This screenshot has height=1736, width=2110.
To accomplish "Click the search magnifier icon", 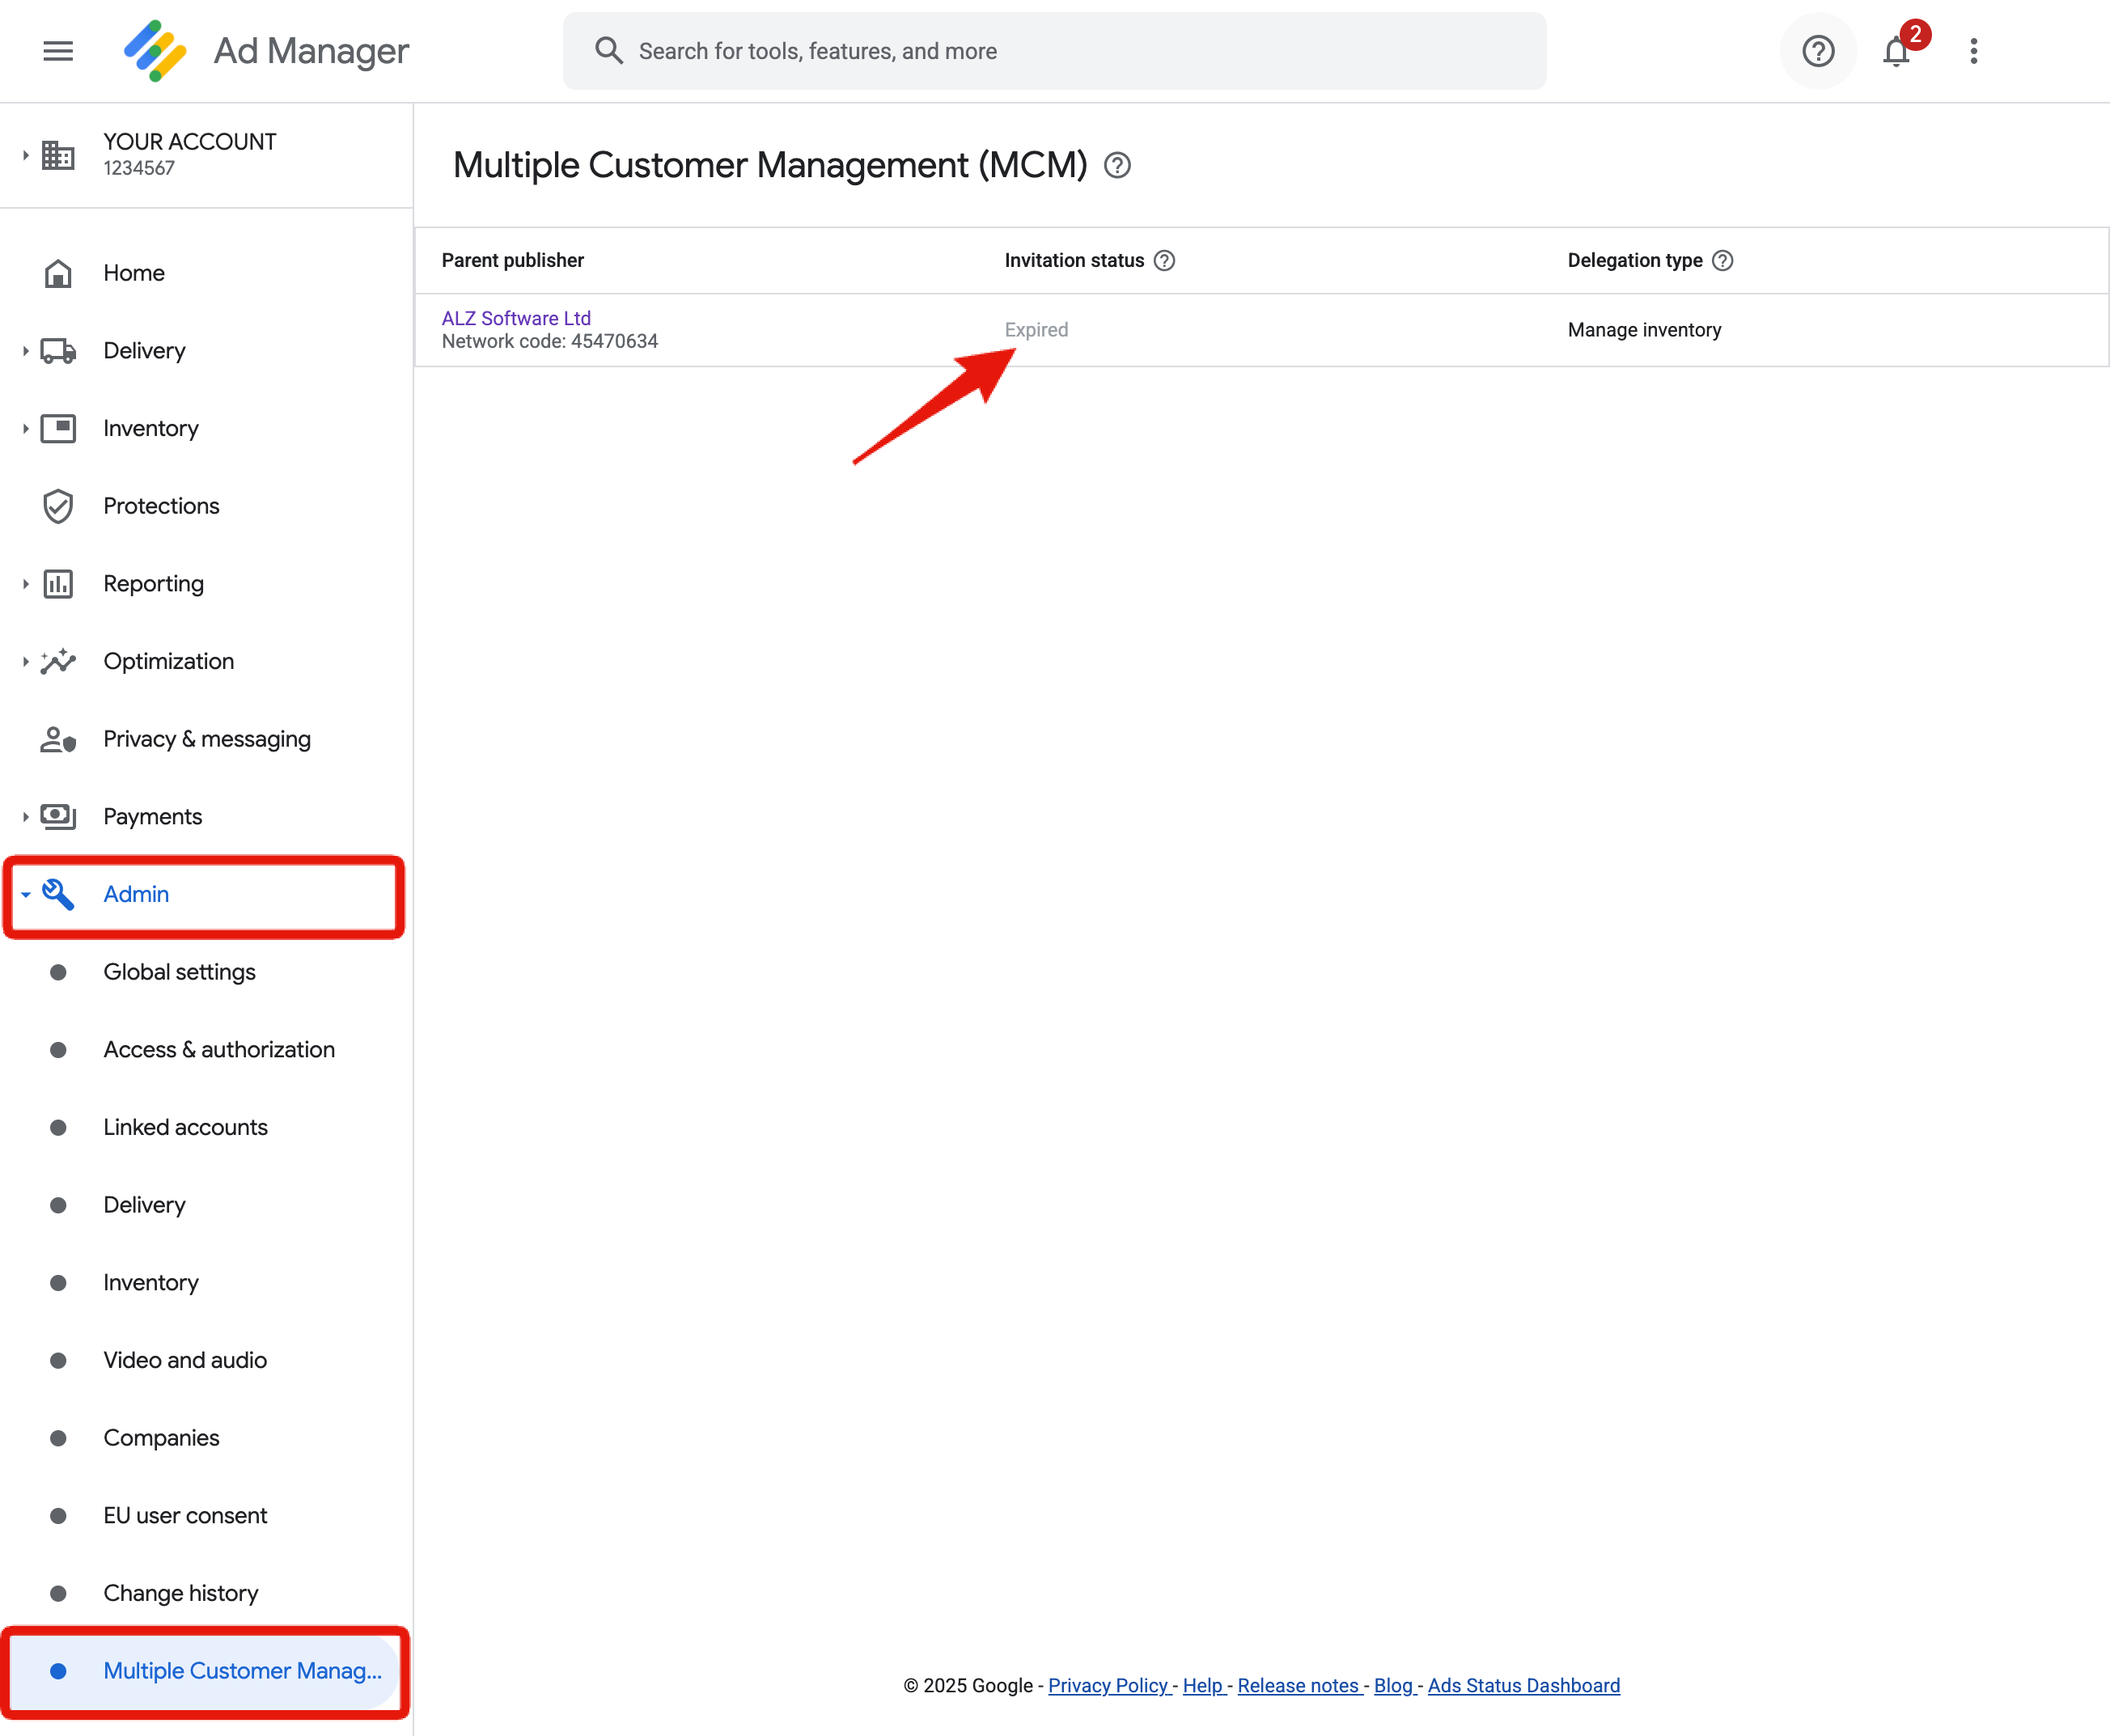I will (x=608, y=51).
